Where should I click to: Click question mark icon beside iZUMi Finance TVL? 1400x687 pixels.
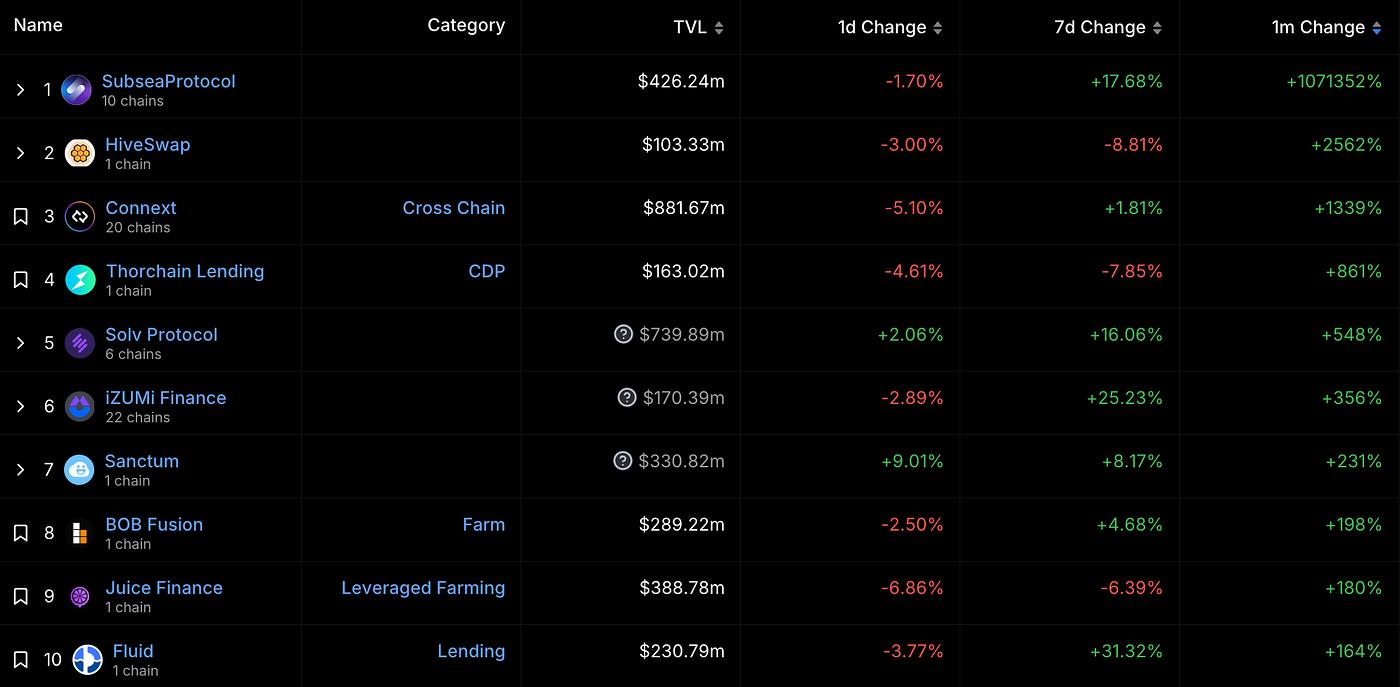pos(627,398)
